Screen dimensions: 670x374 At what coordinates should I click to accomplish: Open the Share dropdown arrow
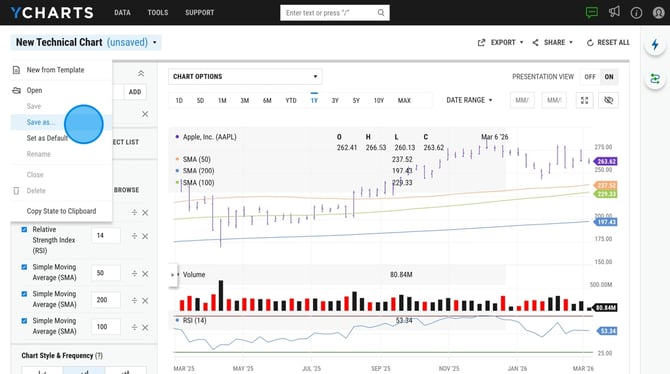click(x=571, y=43)
